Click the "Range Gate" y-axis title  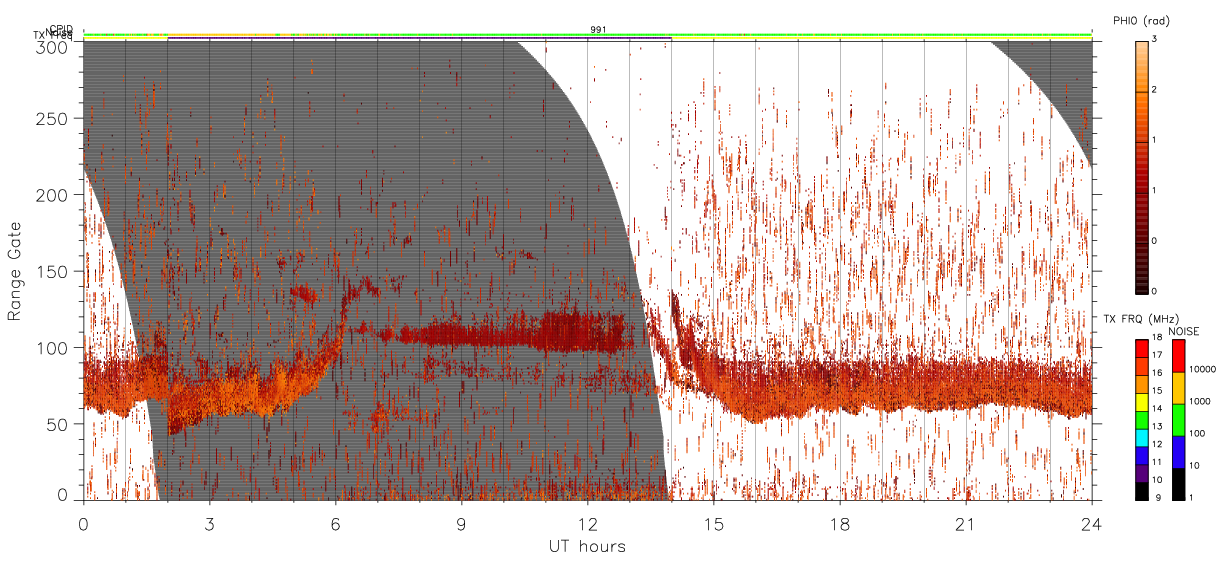pyautogui.click(x=15, y=271)
